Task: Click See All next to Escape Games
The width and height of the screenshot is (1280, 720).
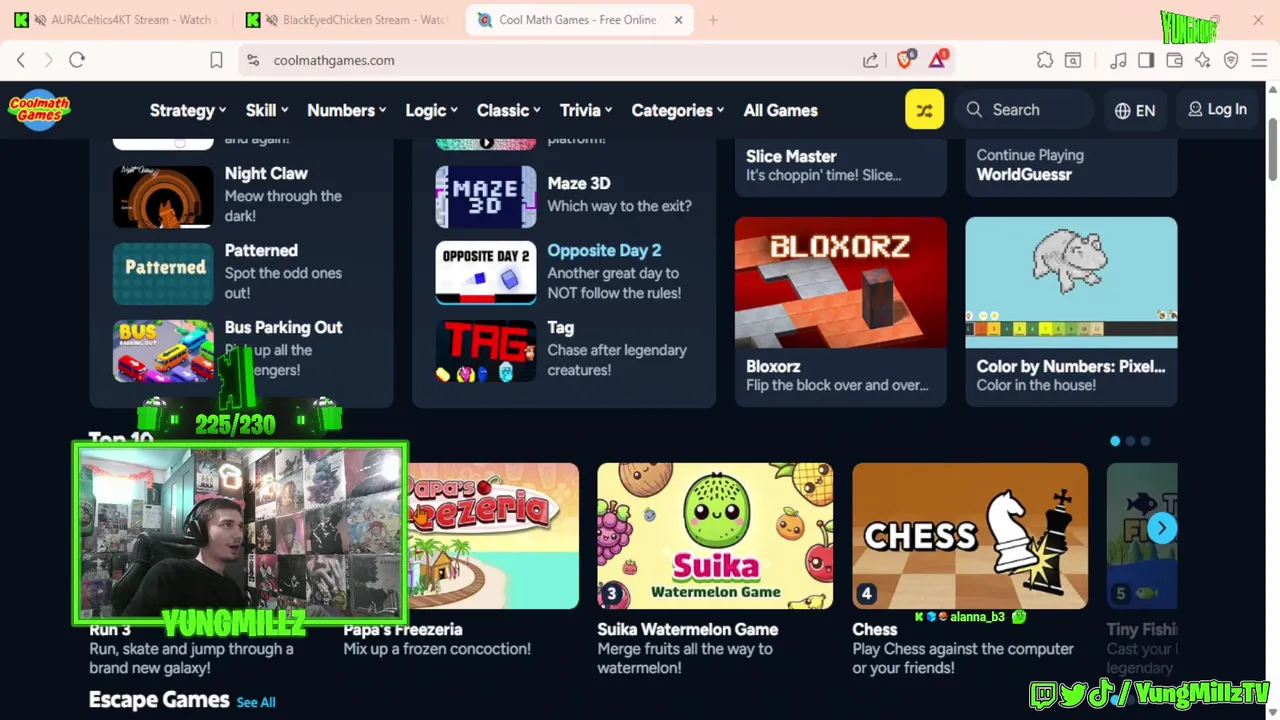Action: tap(256, 702)
